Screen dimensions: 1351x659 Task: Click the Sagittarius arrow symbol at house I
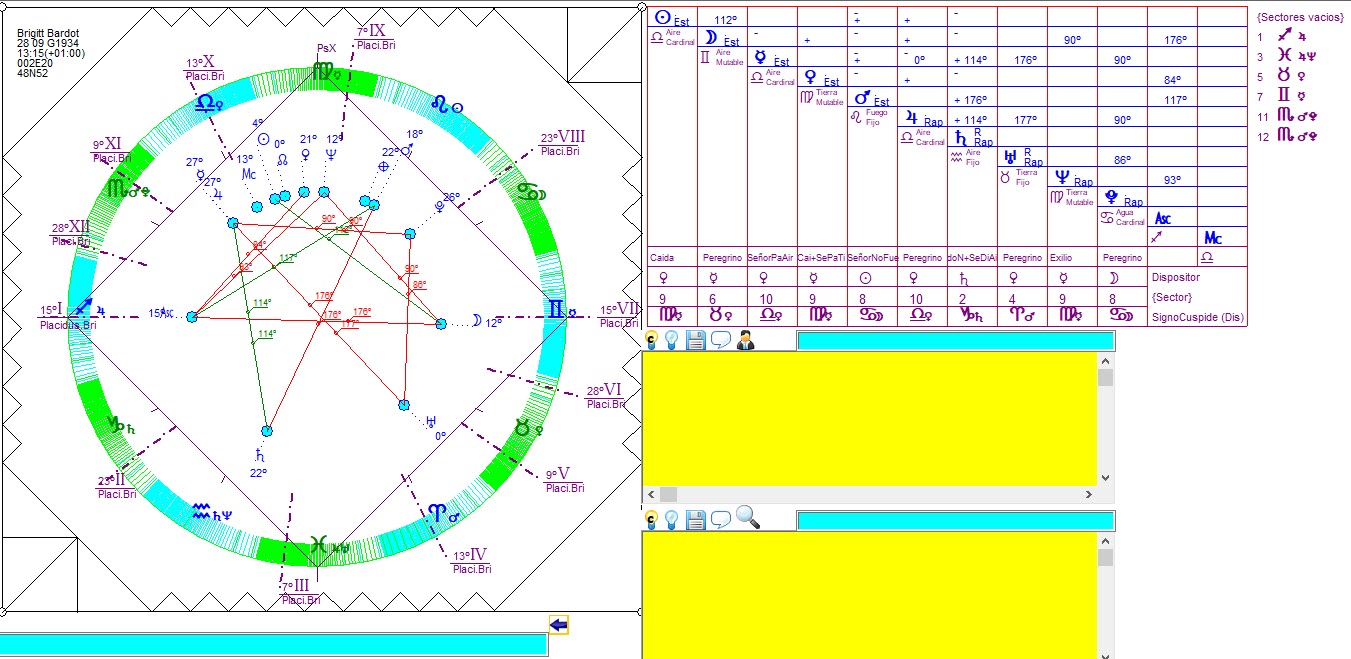[x=84, y=308]
